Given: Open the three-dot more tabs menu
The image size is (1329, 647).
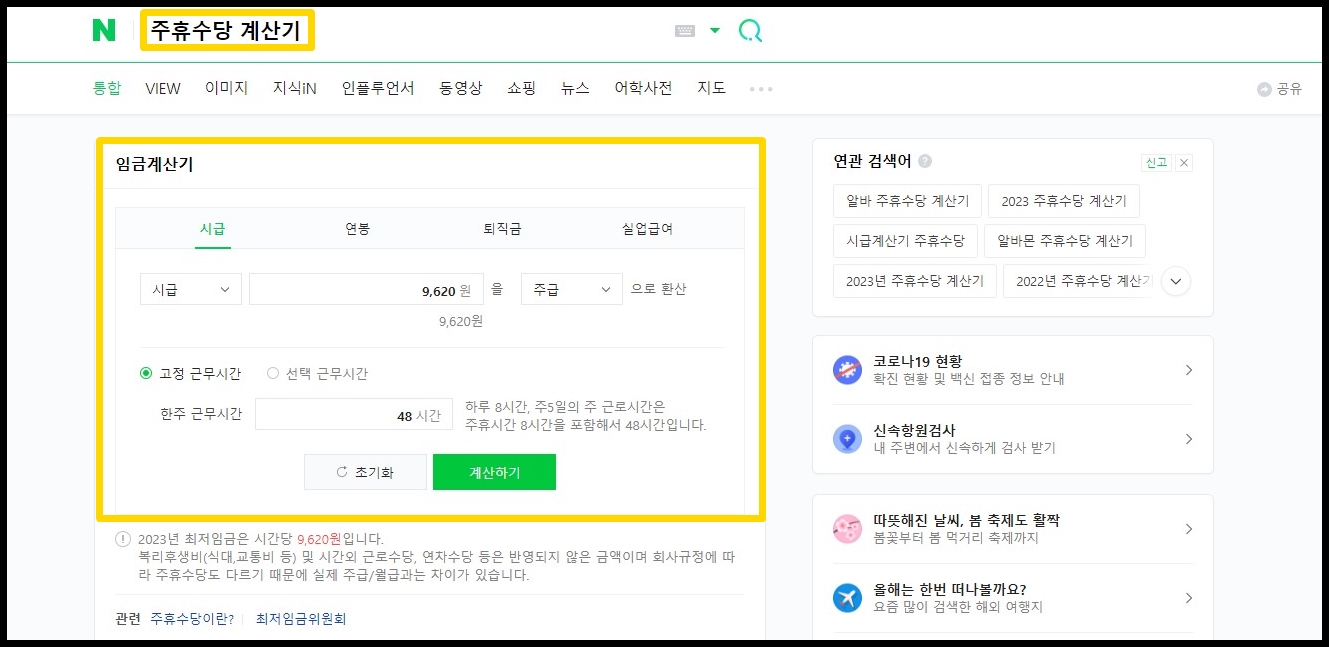Looking at the screenshot, I should pyautogui.click(x=761, y=89).
